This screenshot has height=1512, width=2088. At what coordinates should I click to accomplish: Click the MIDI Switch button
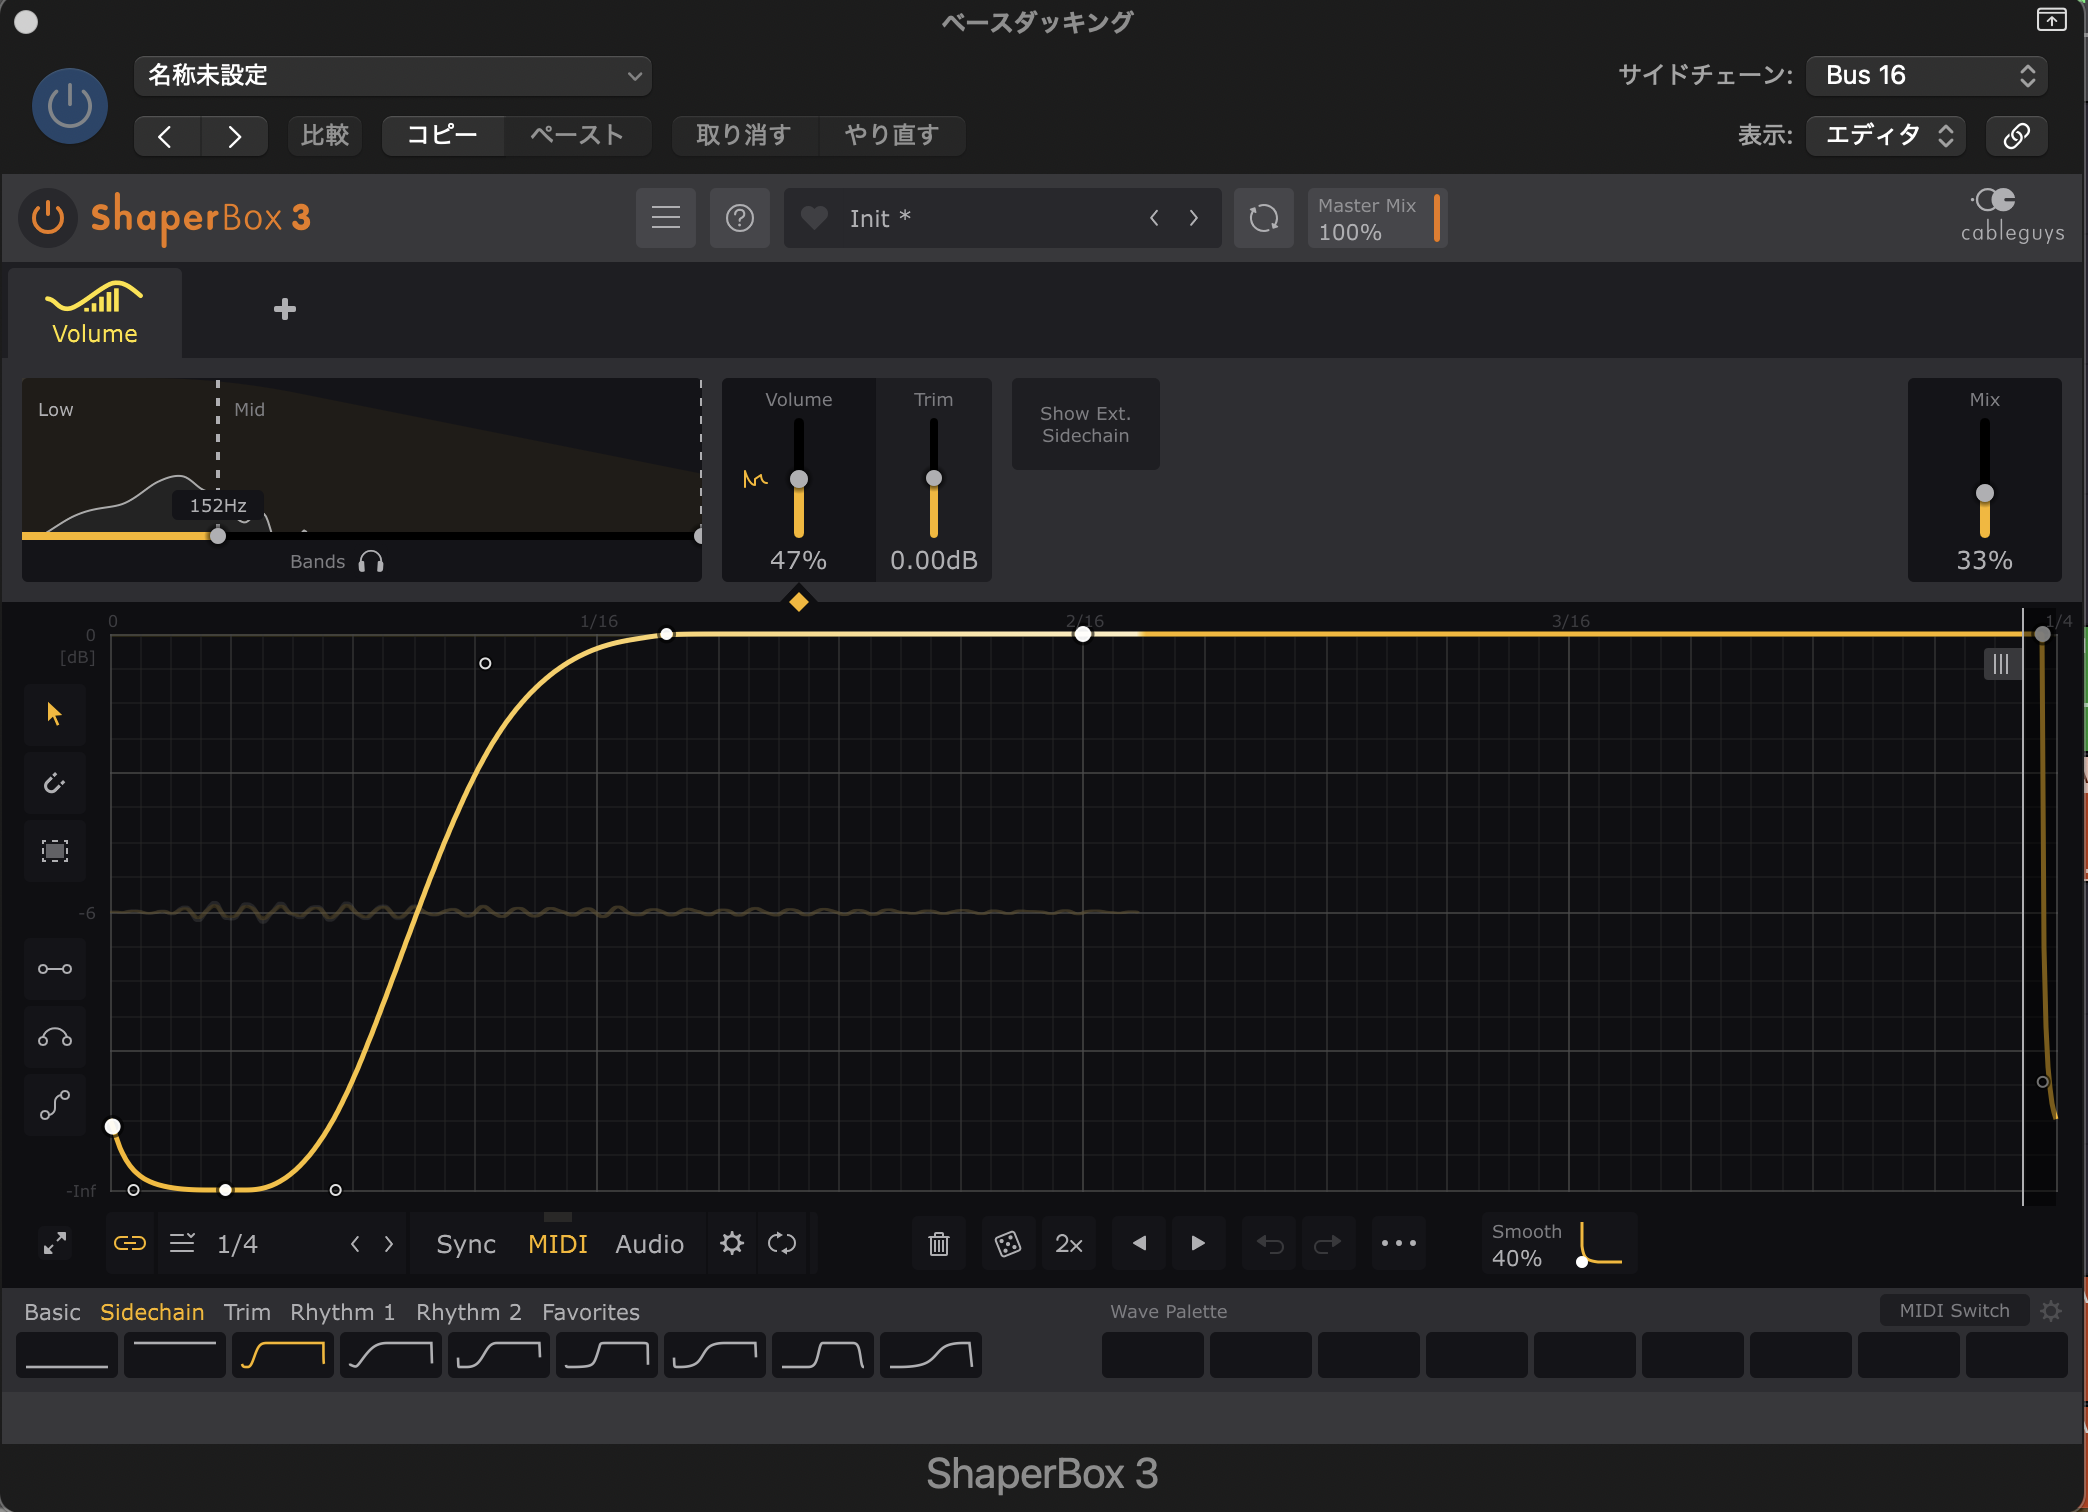click(1954, 1310)
